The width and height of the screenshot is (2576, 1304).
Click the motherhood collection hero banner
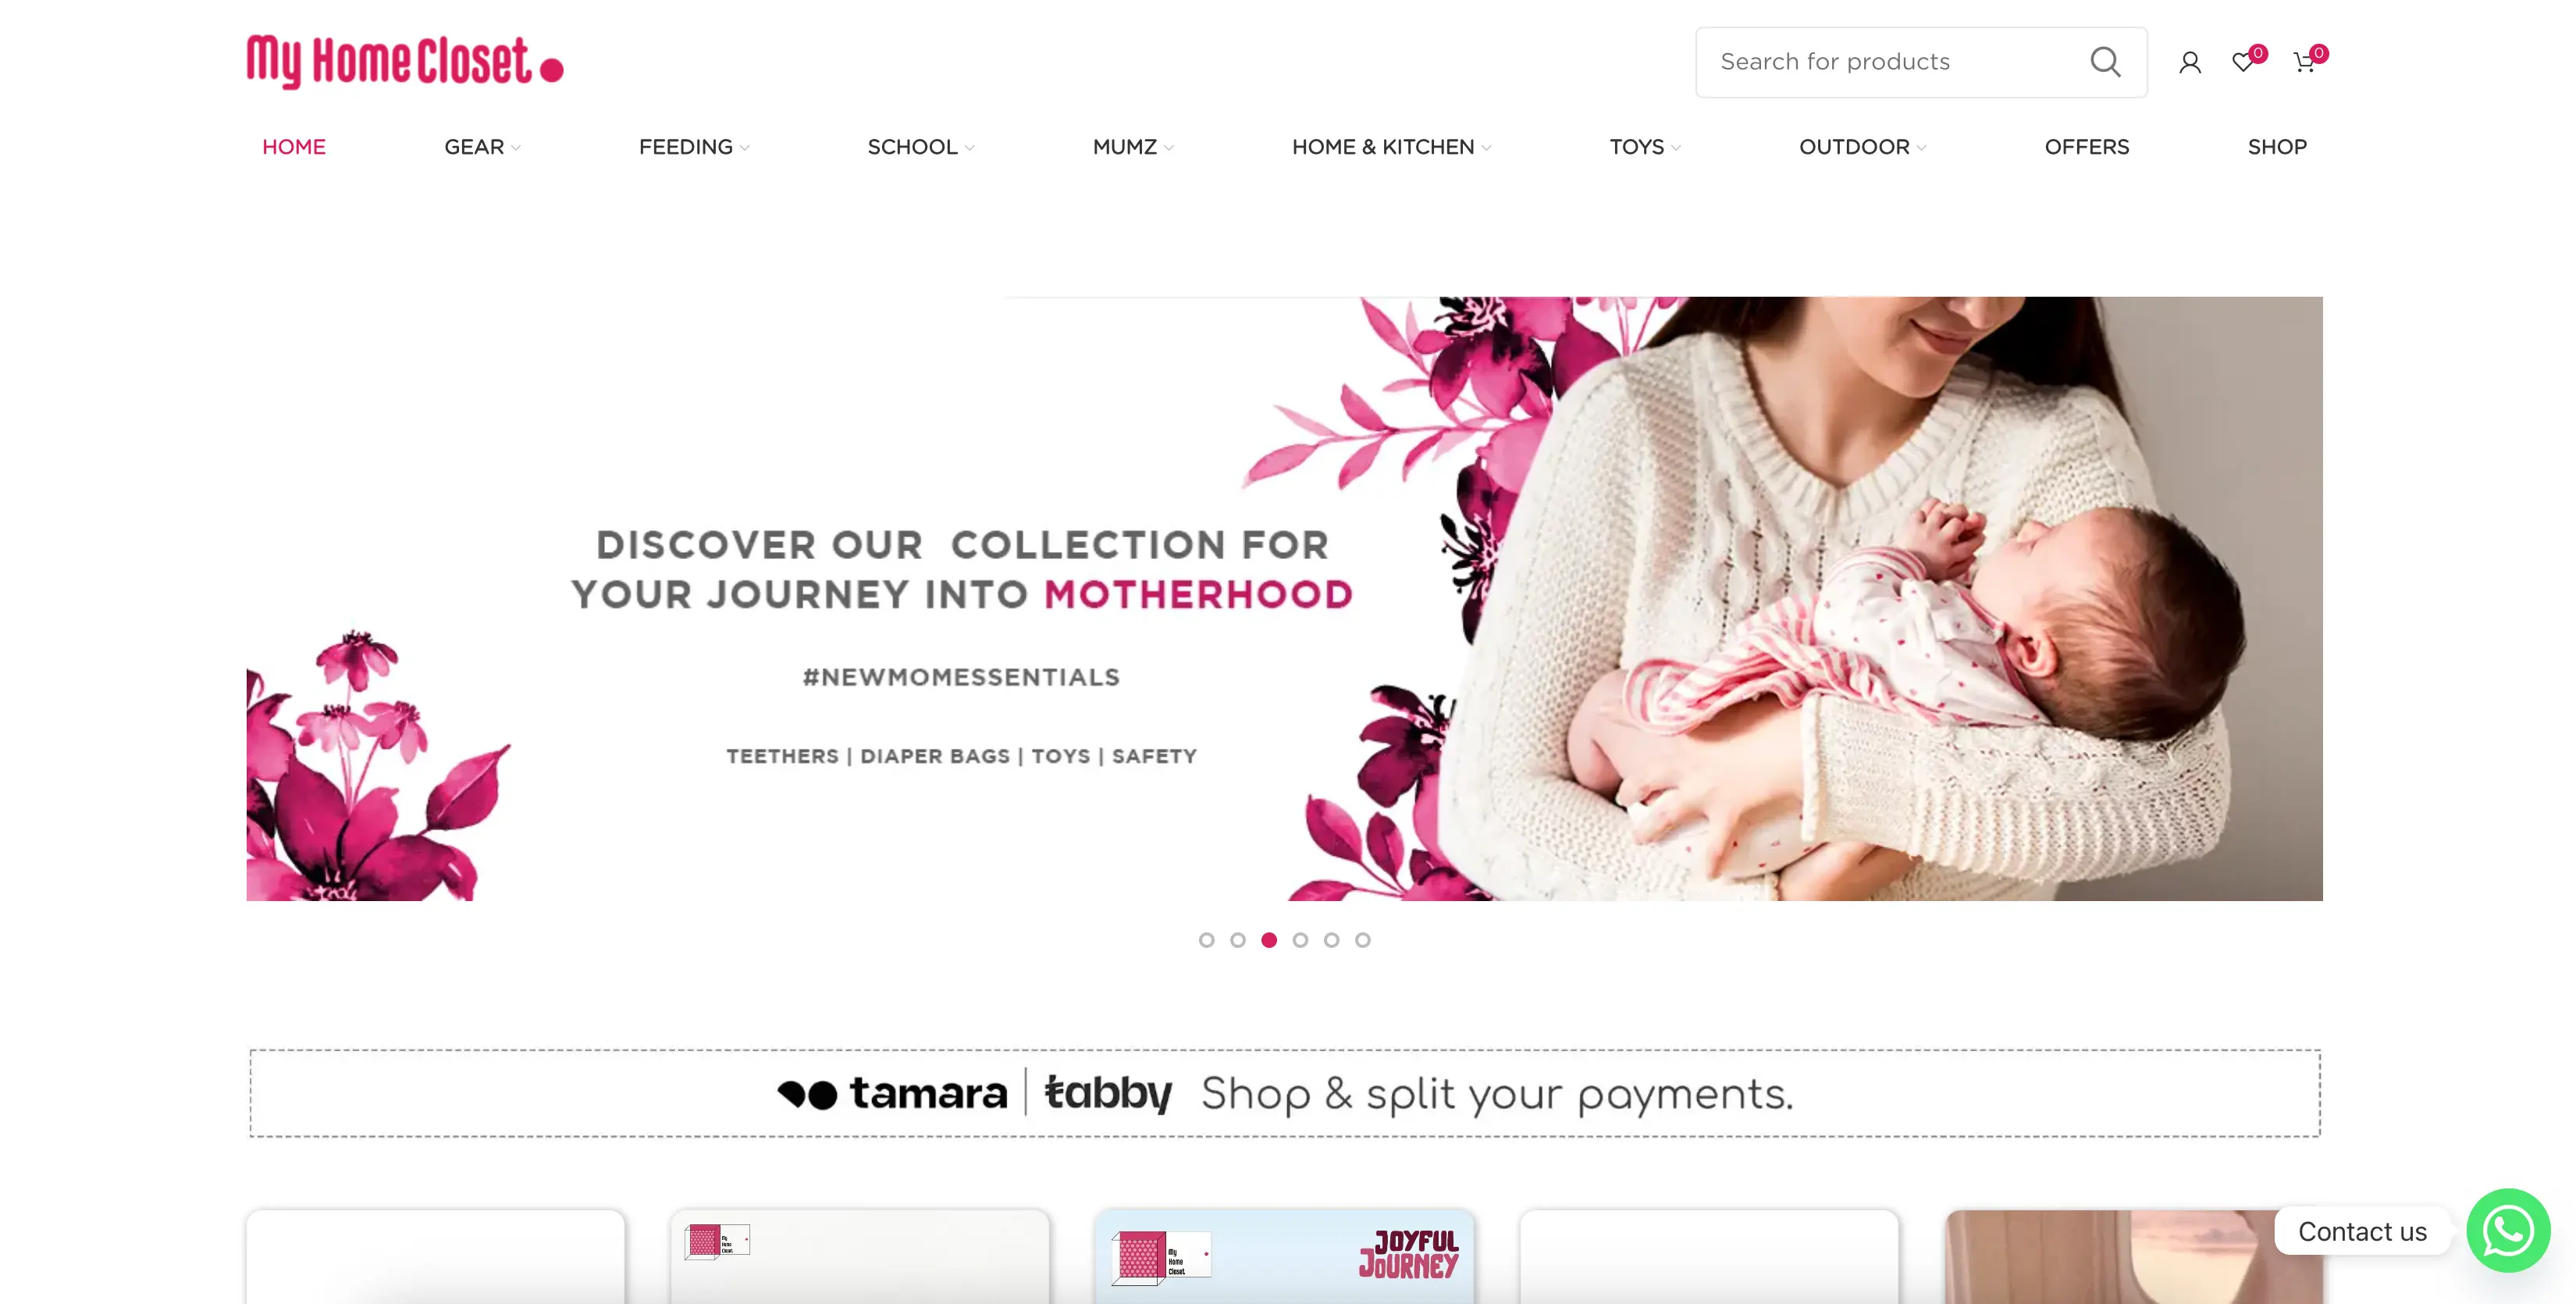point(1284,598)
